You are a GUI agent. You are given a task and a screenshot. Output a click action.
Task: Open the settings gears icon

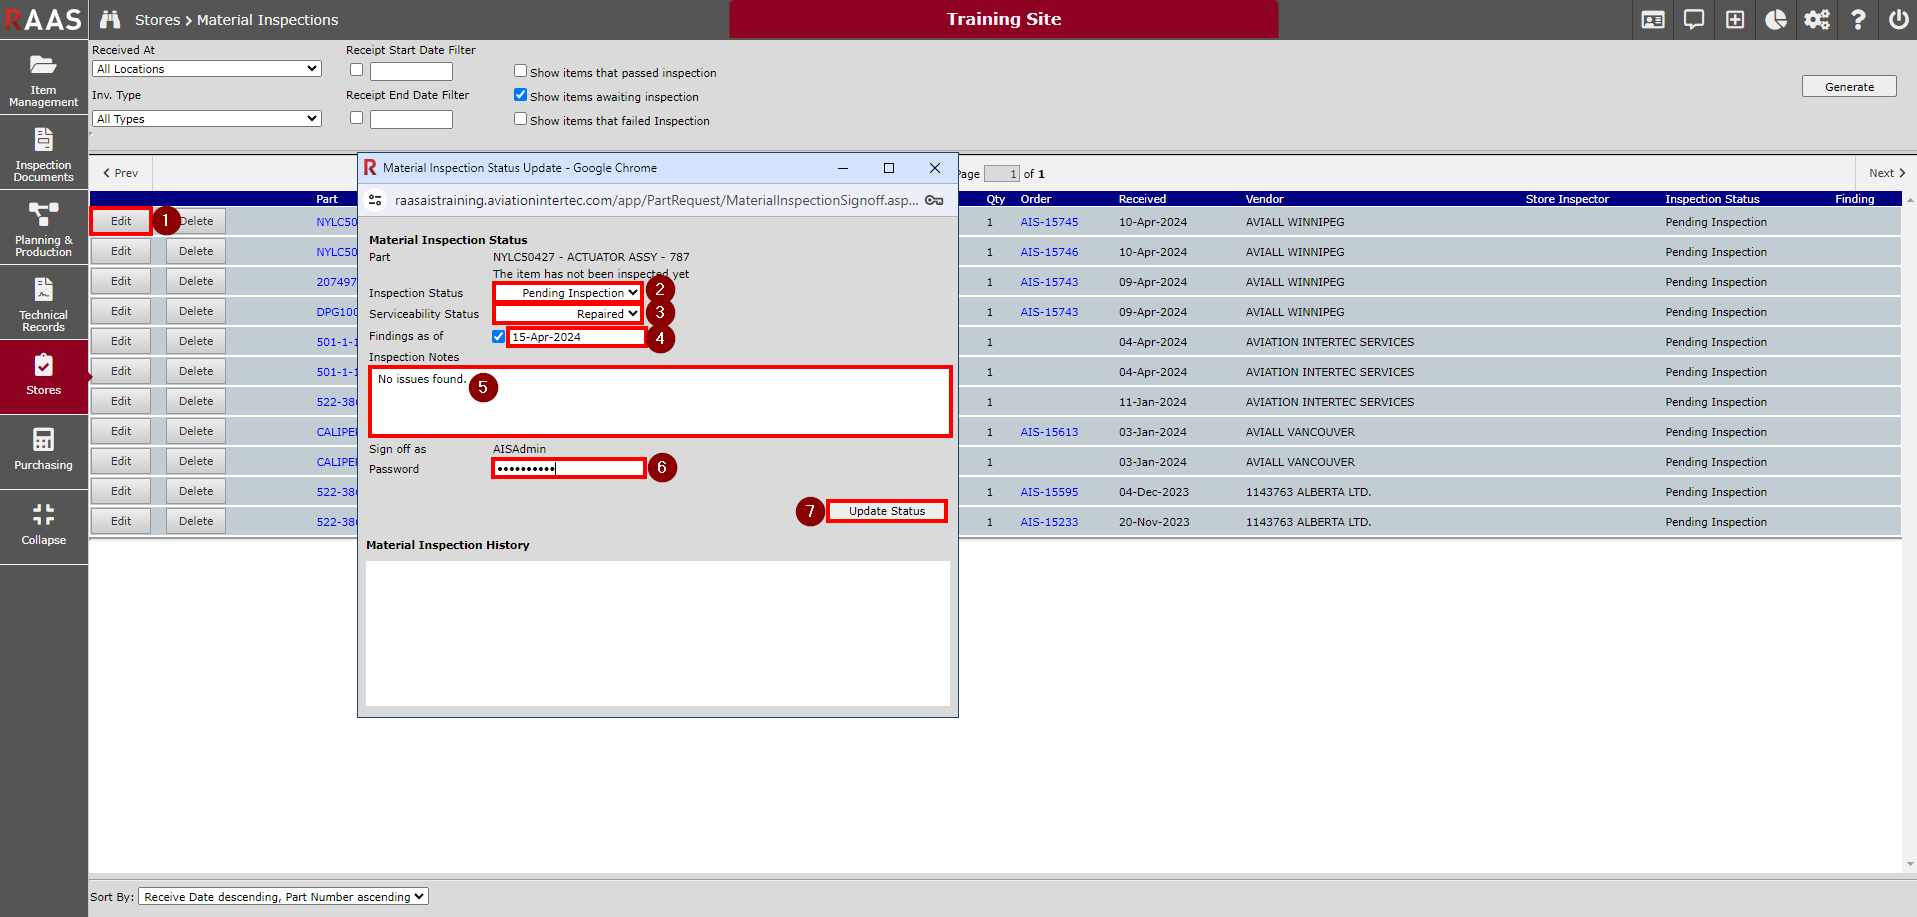pyautogui.click(x=1816, y=20)
